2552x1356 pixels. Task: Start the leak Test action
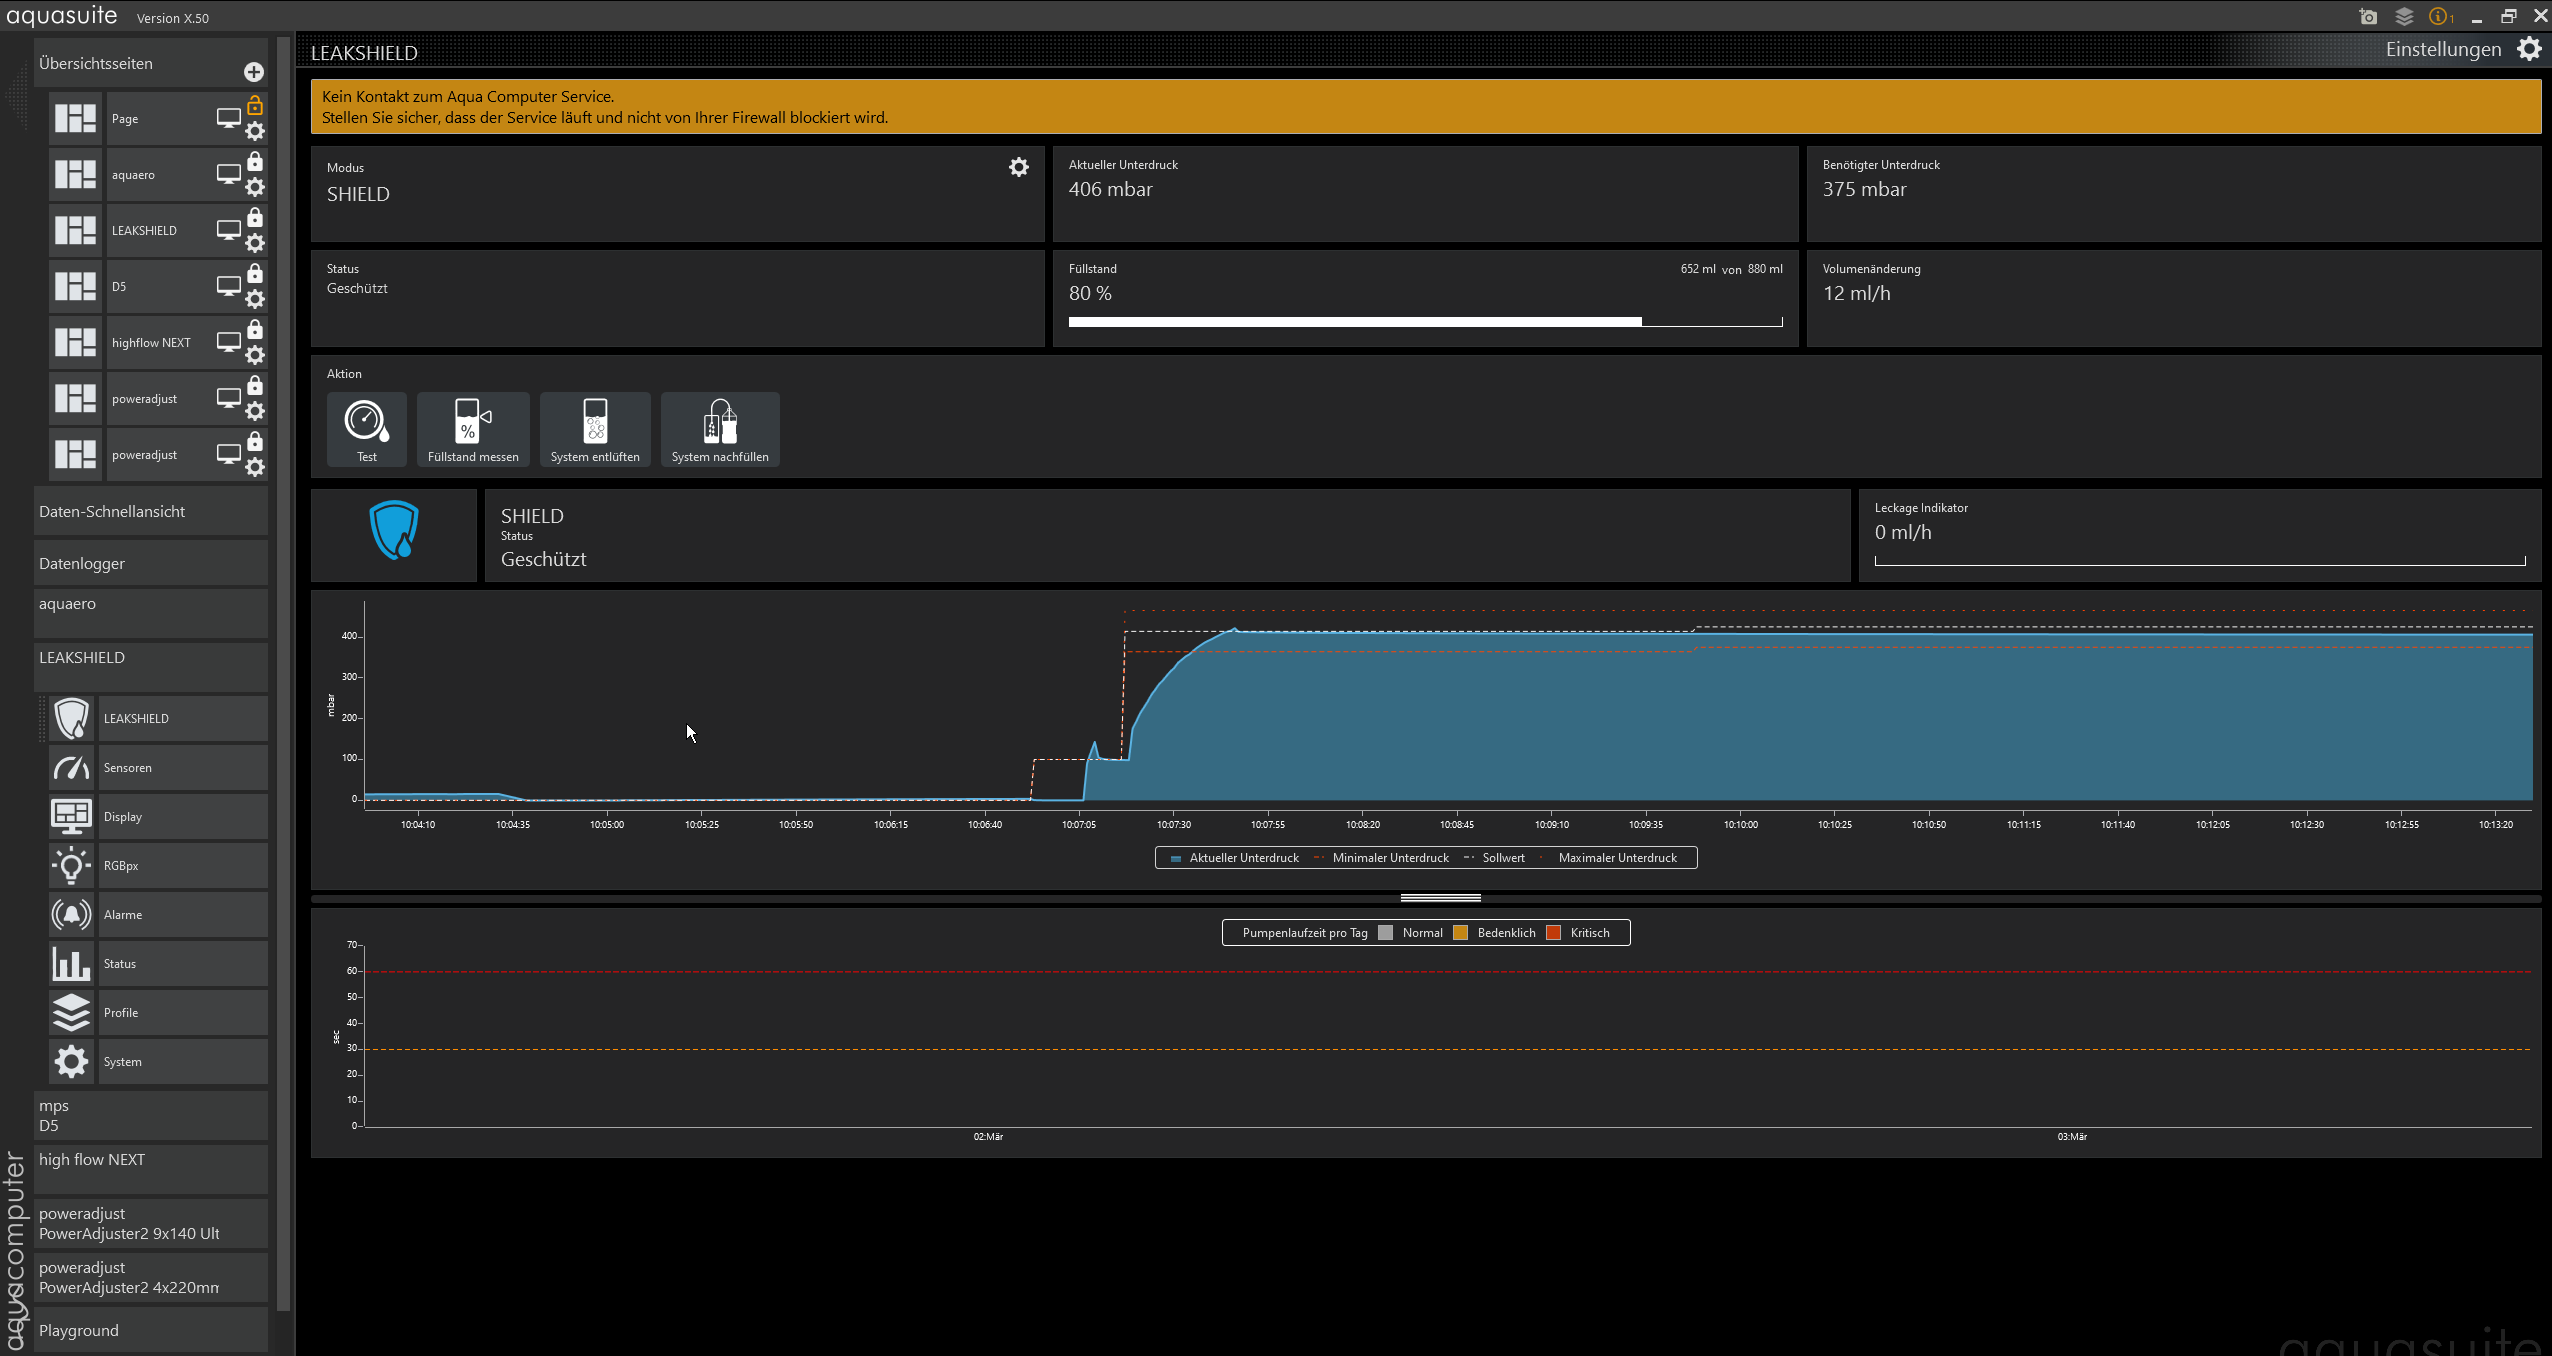click(x=366, y=429)
